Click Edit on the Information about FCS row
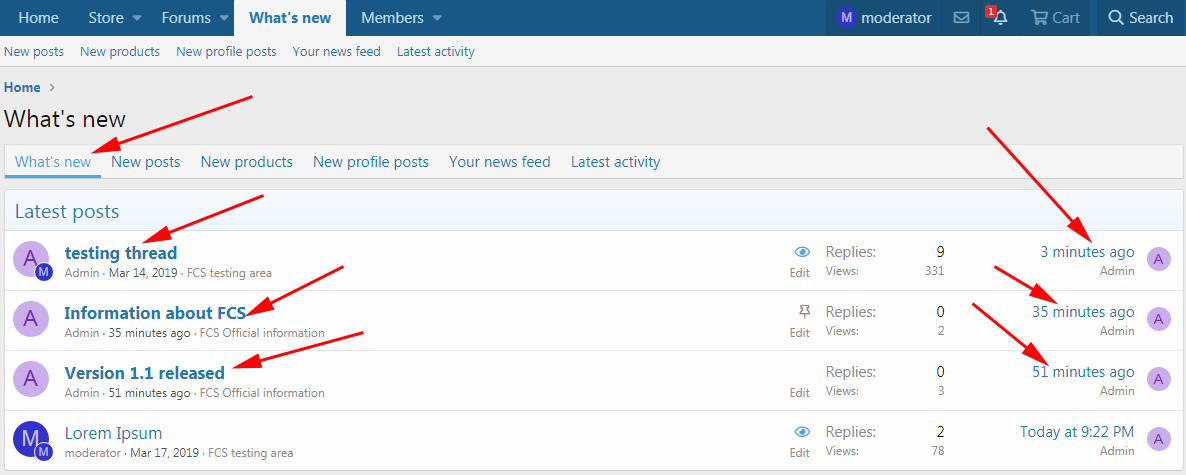Viewport: 1186px width, 475px height. pyautogui.click(x=800, y=333)
